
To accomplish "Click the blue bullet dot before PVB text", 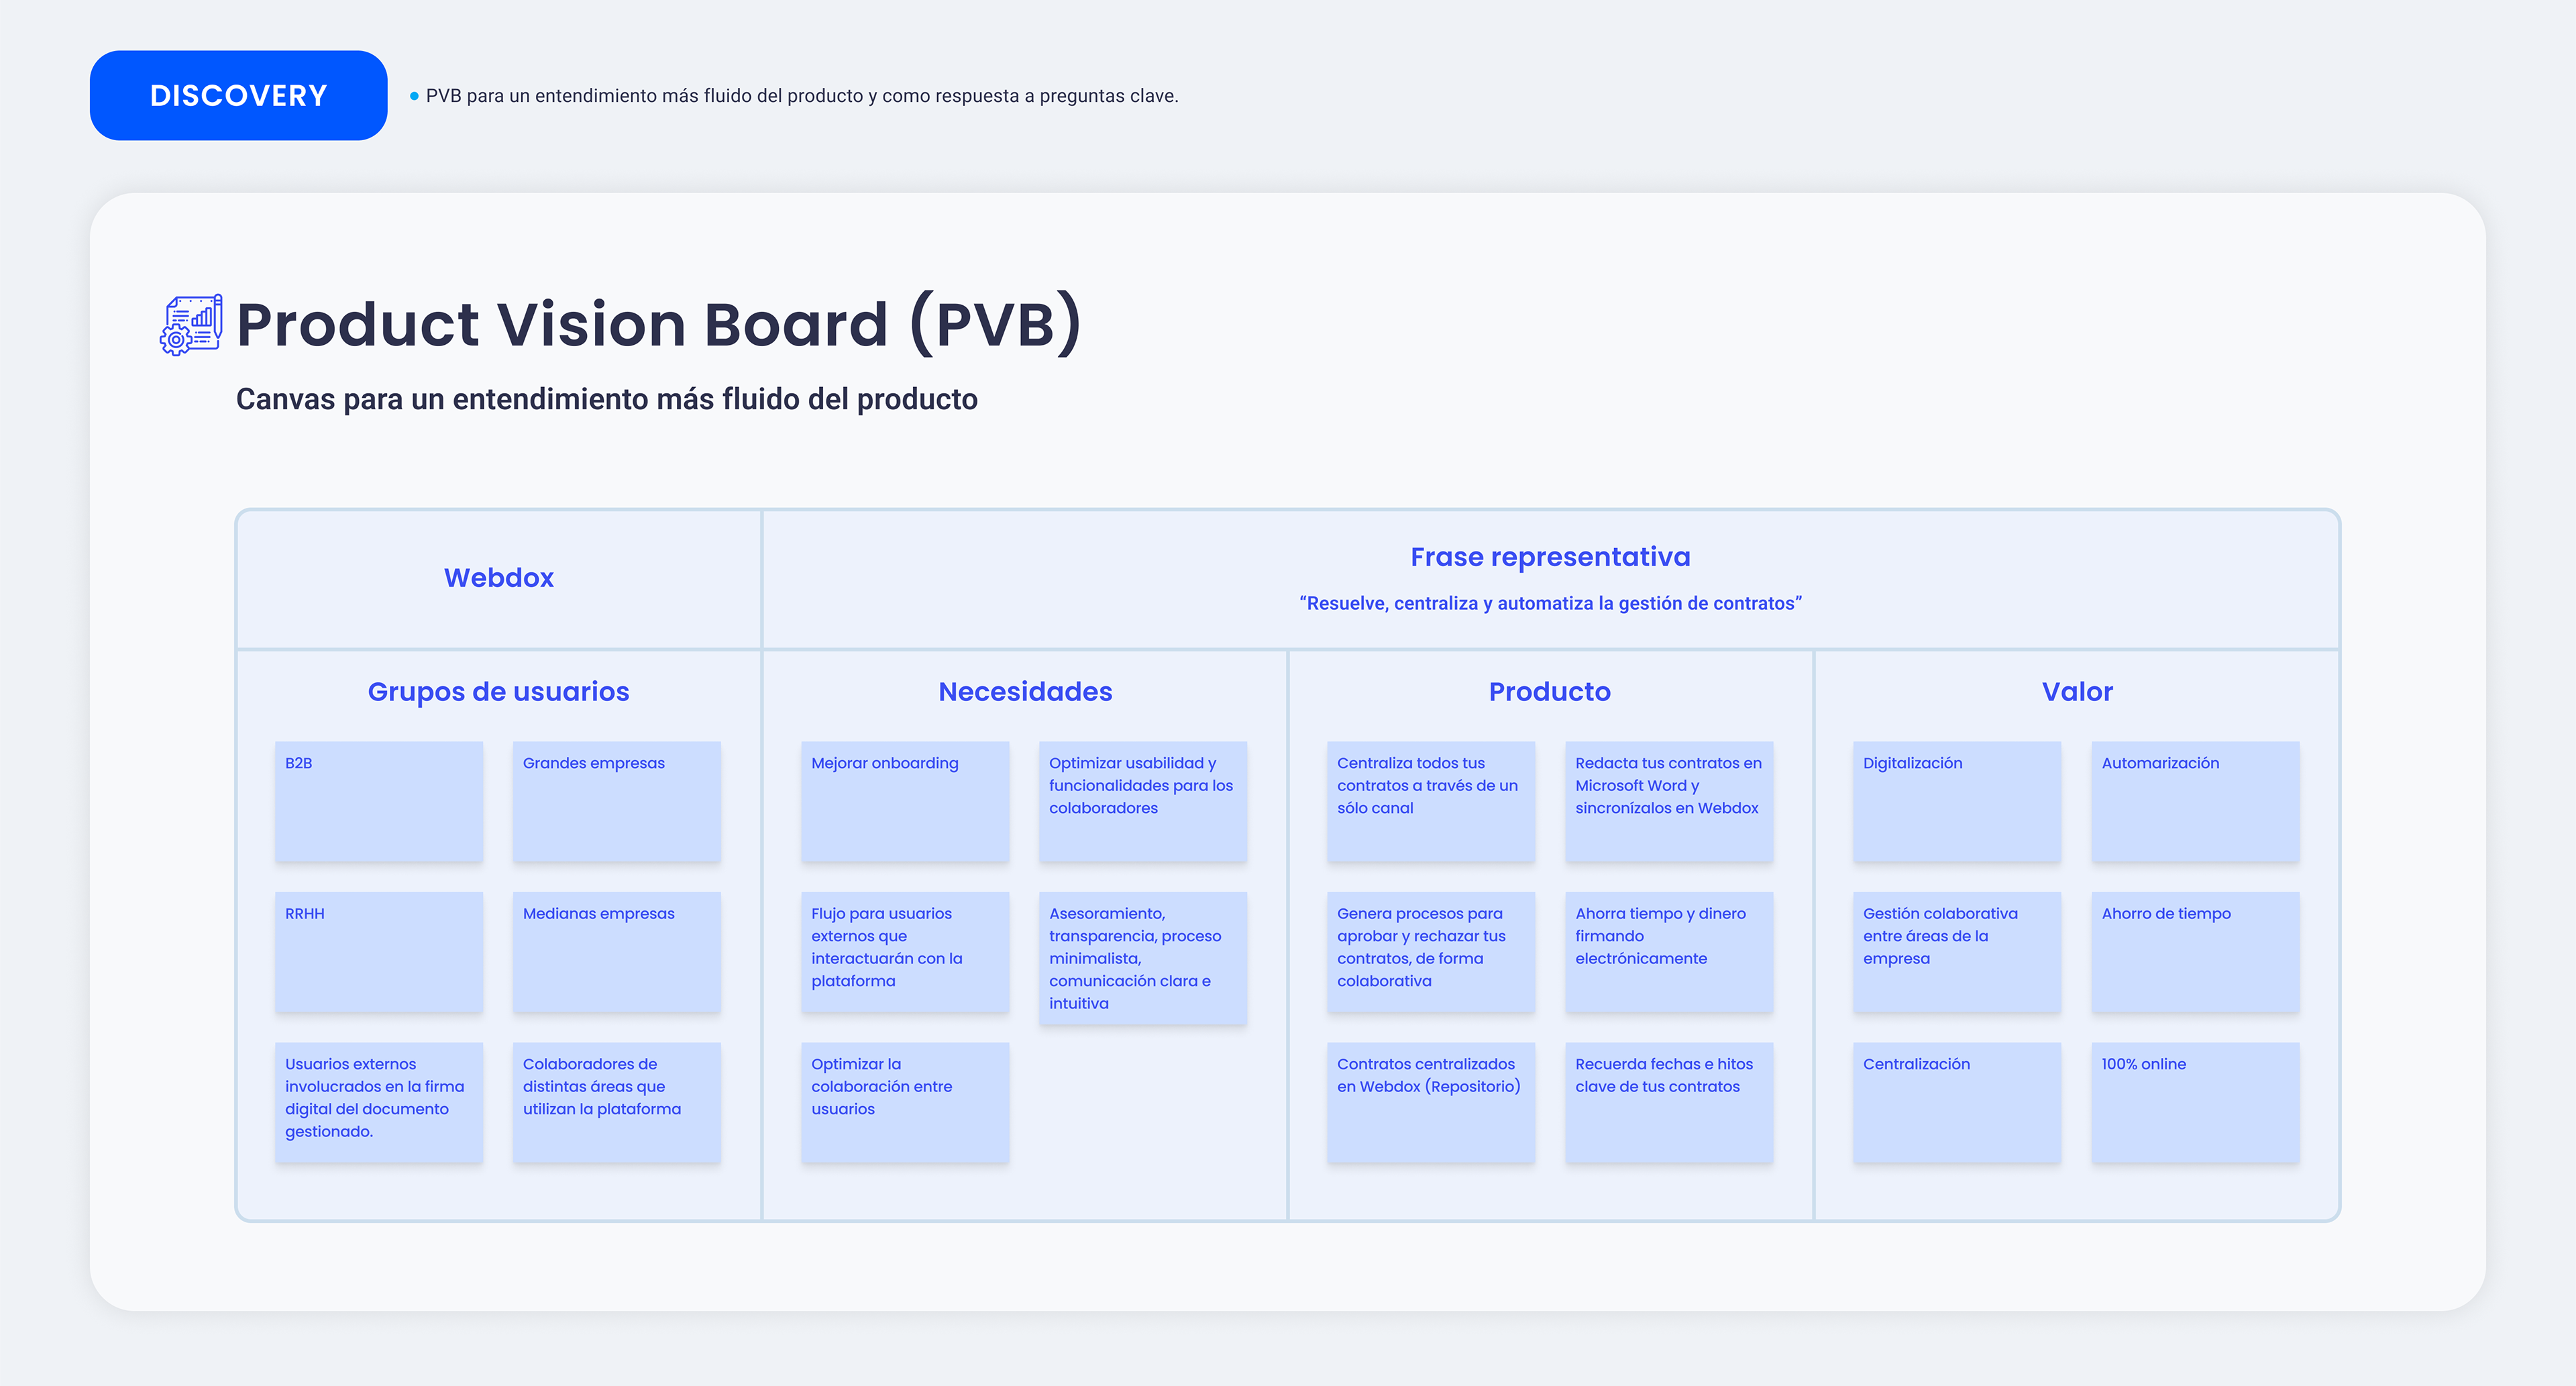I will tap(414, 96).
